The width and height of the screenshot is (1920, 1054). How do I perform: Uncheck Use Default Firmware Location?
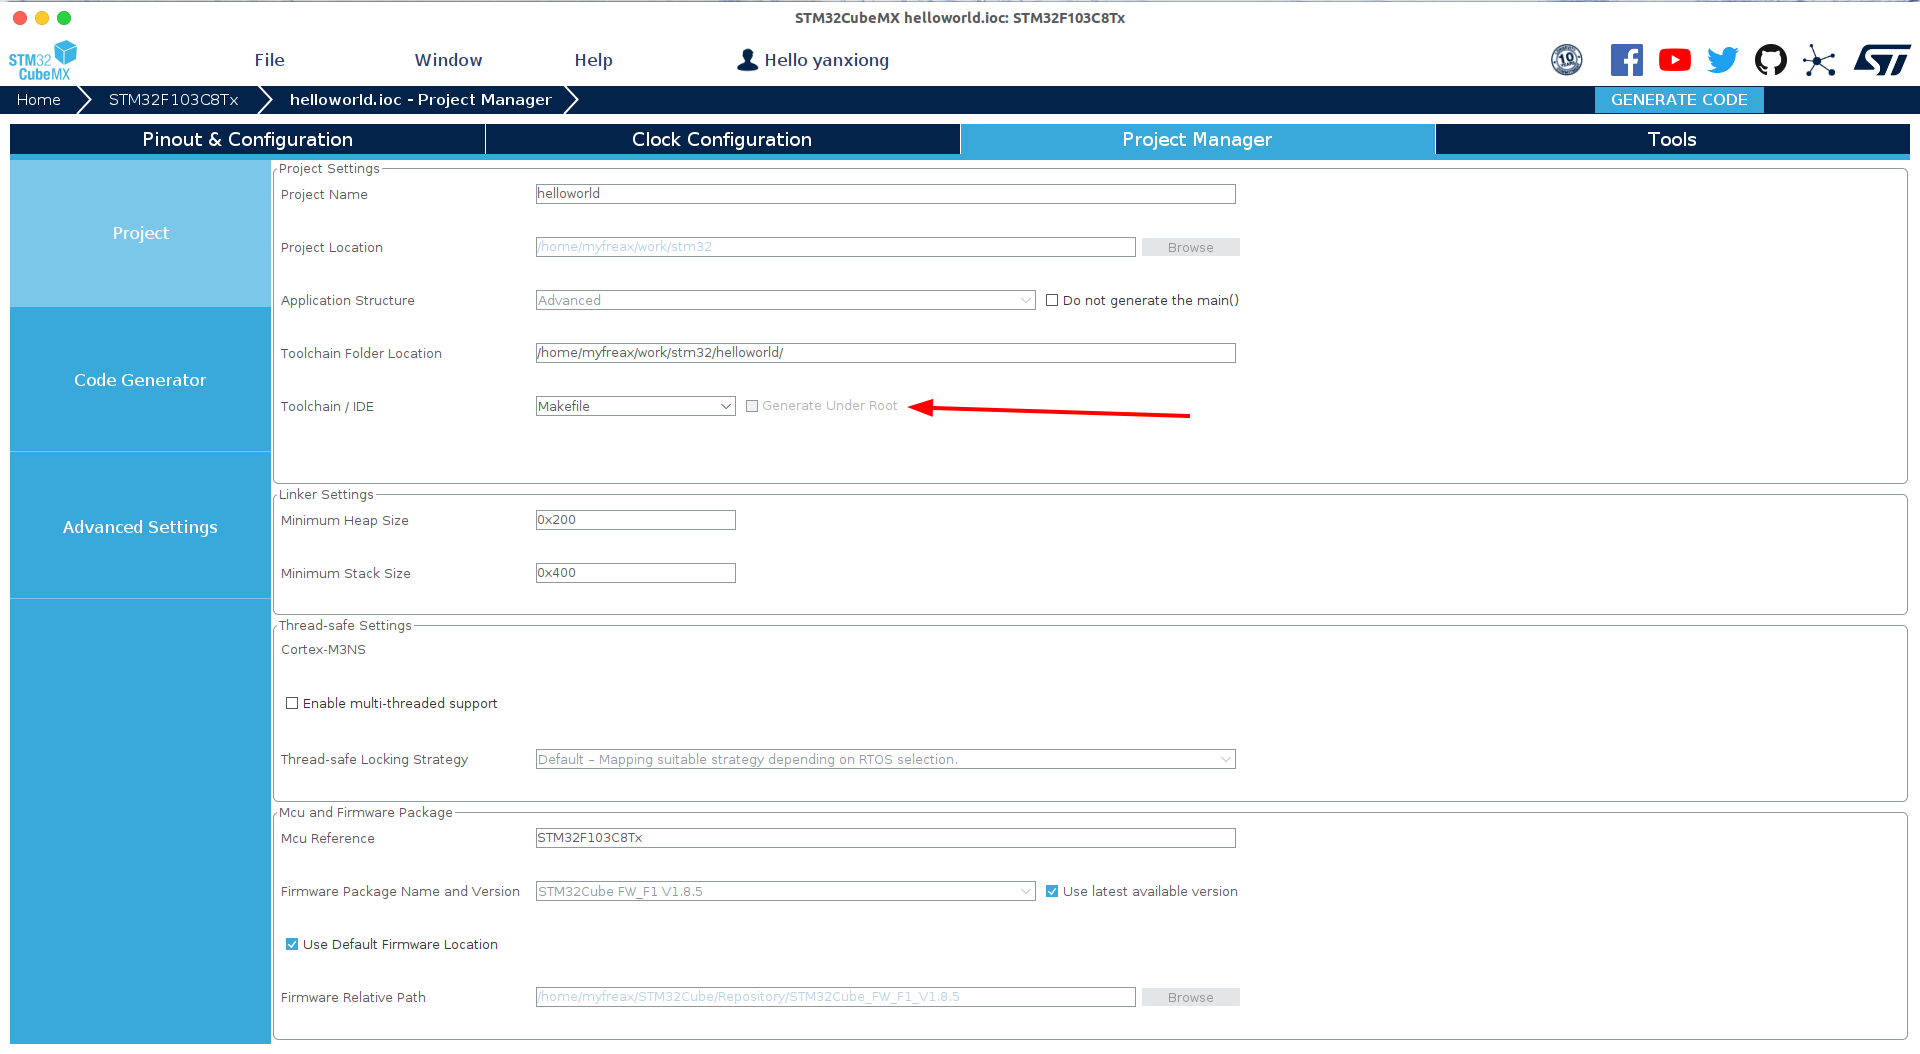coord(292,944)
